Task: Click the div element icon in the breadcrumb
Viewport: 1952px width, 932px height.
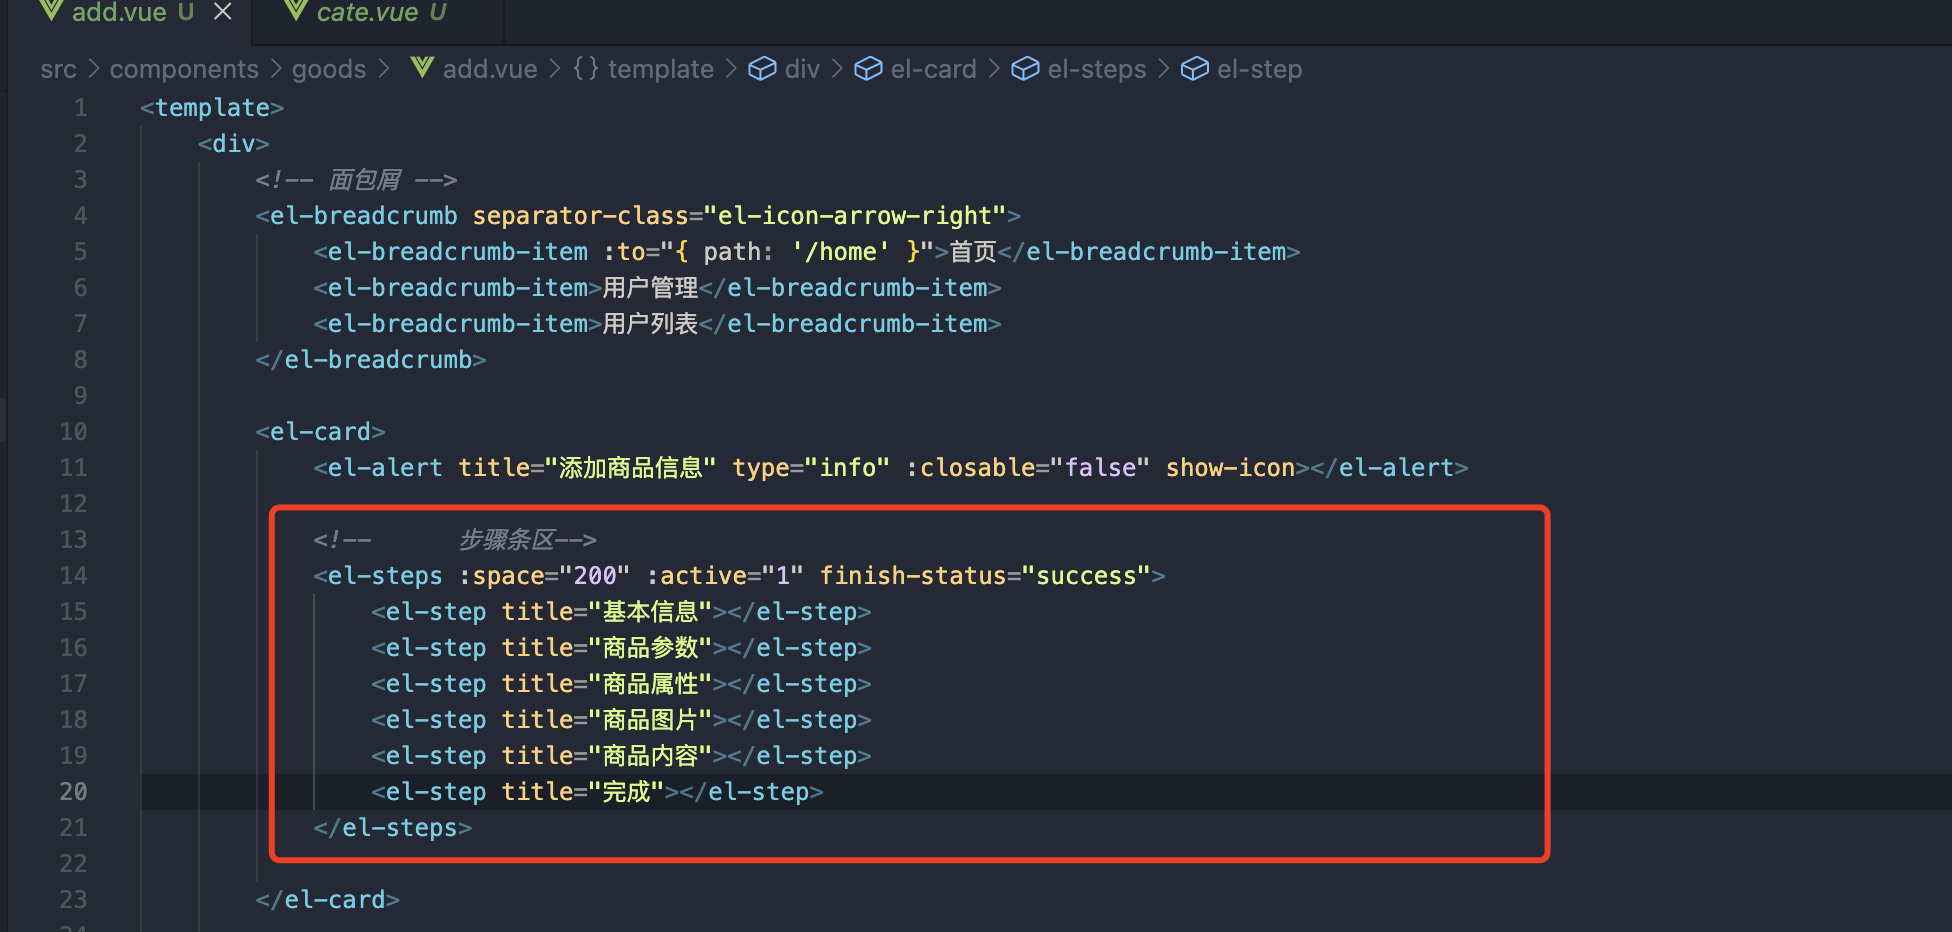Action: (x=763, y=68)
